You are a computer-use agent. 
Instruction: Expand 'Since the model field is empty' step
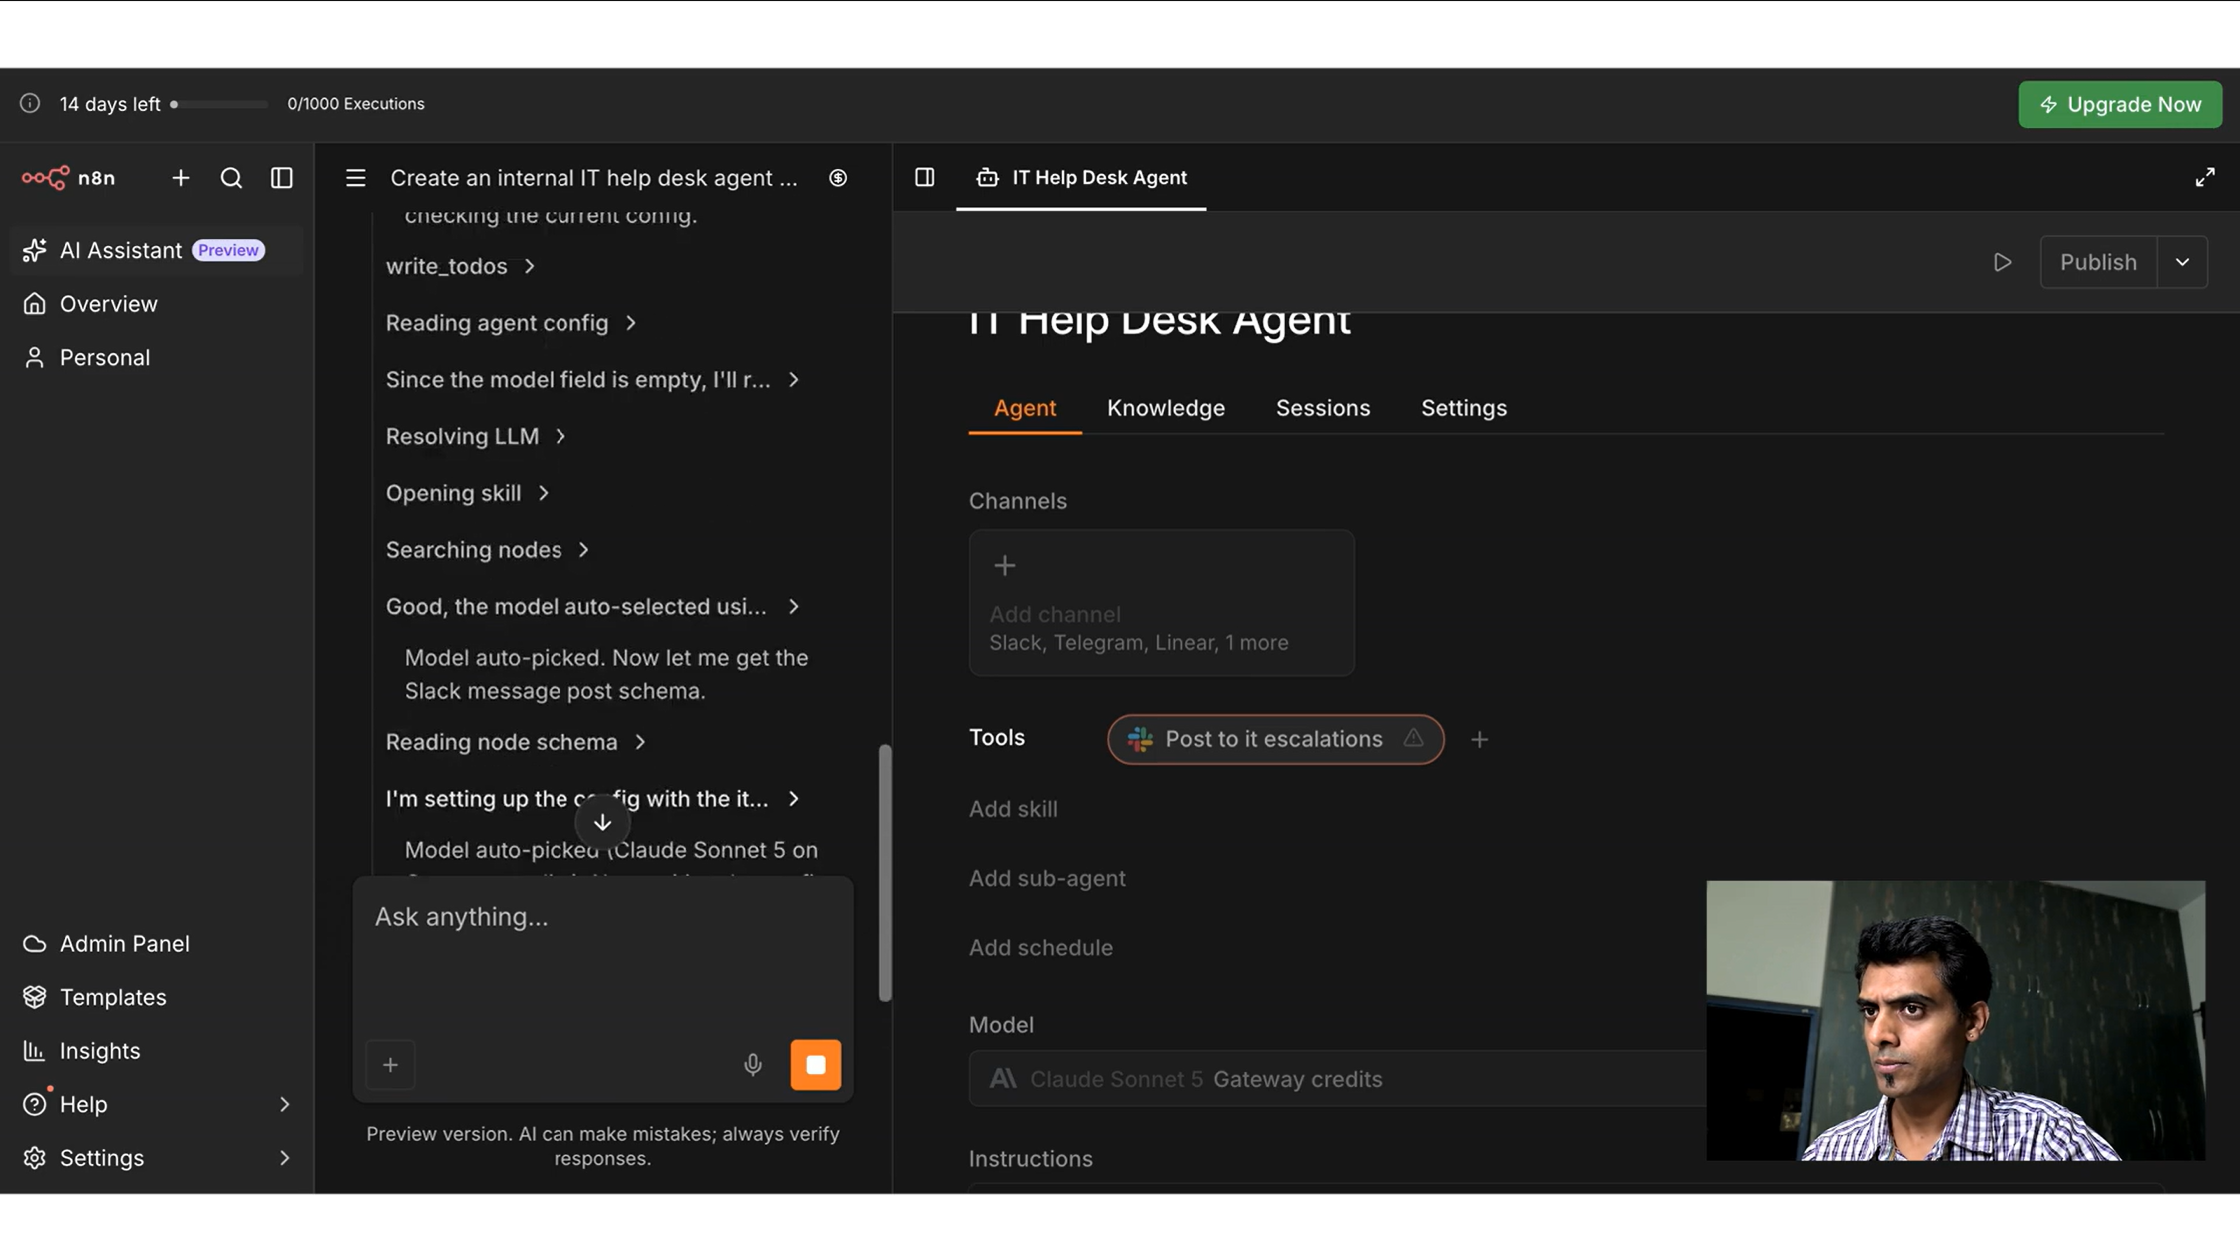(593, 380)
